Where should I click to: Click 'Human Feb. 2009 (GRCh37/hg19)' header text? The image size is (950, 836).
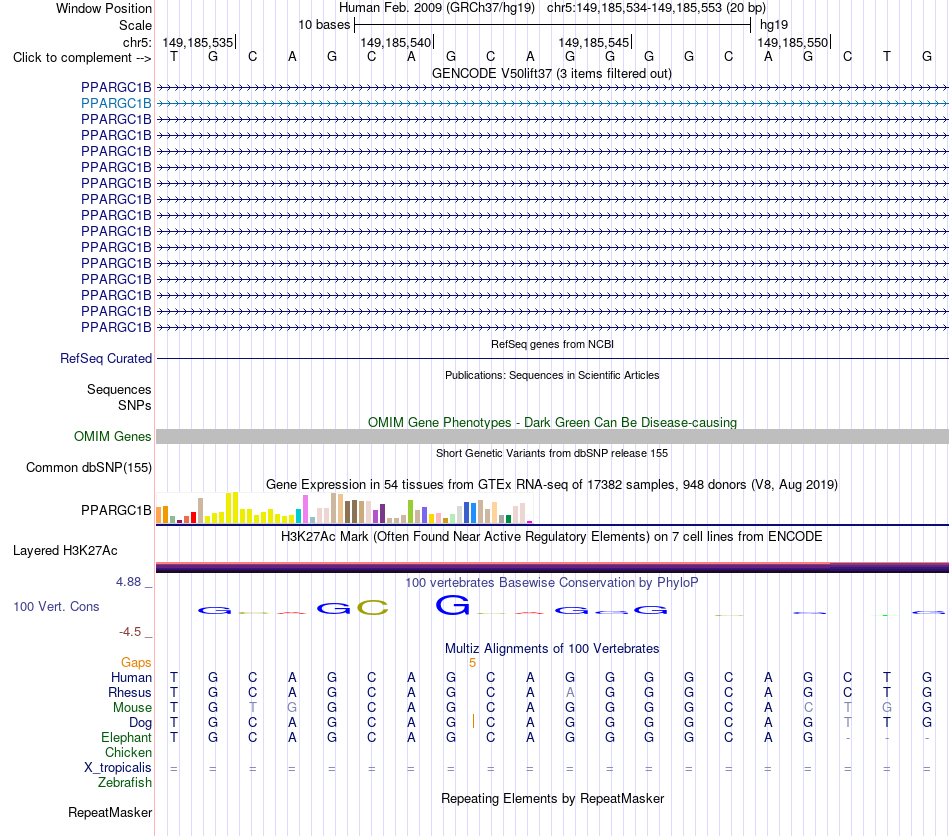437,8
